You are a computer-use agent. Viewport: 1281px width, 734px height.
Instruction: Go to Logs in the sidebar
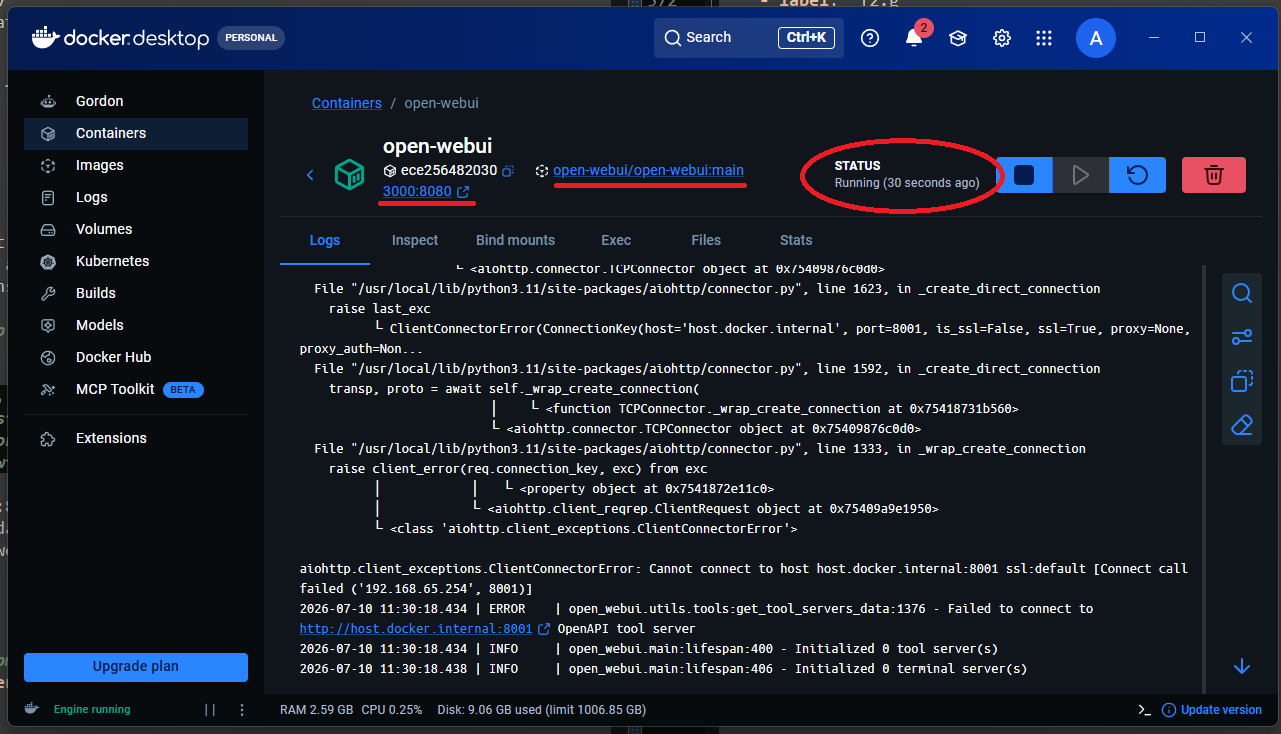pos(136,197)
